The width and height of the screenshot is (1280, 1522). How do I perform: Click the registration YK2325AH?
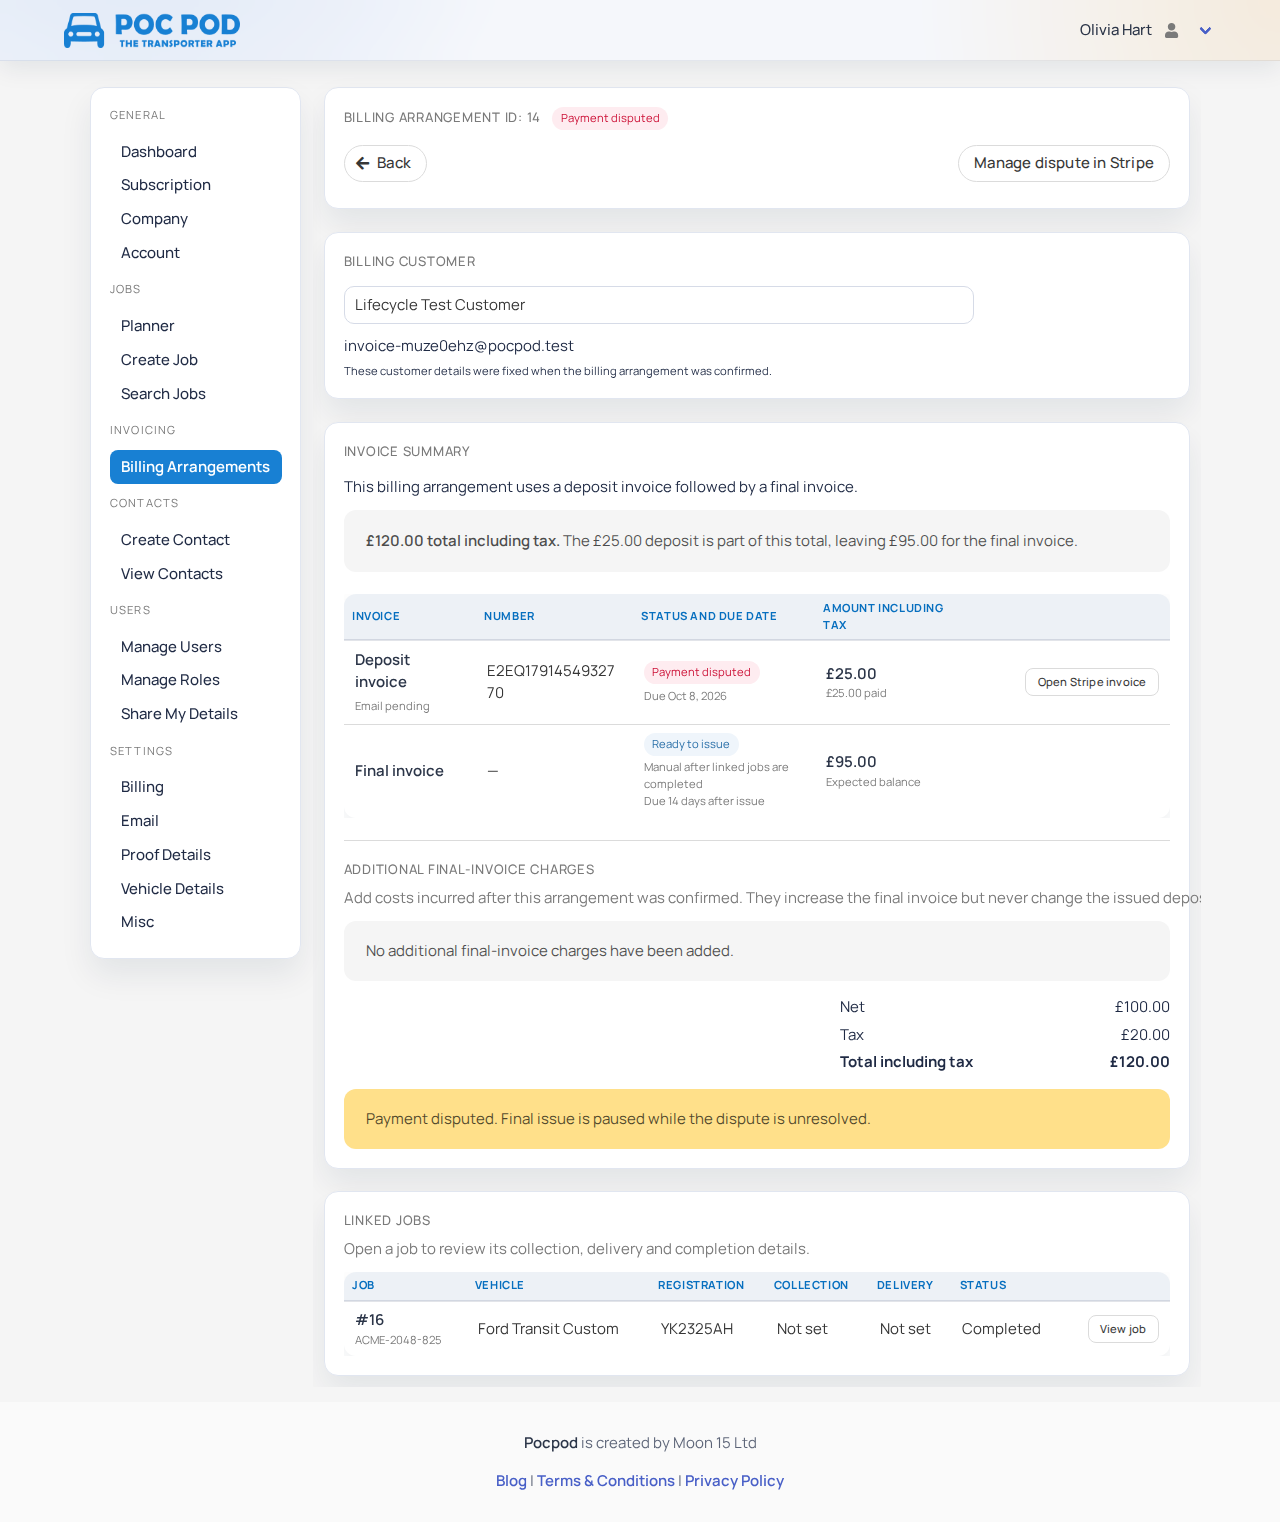(x=697, y=1329)
